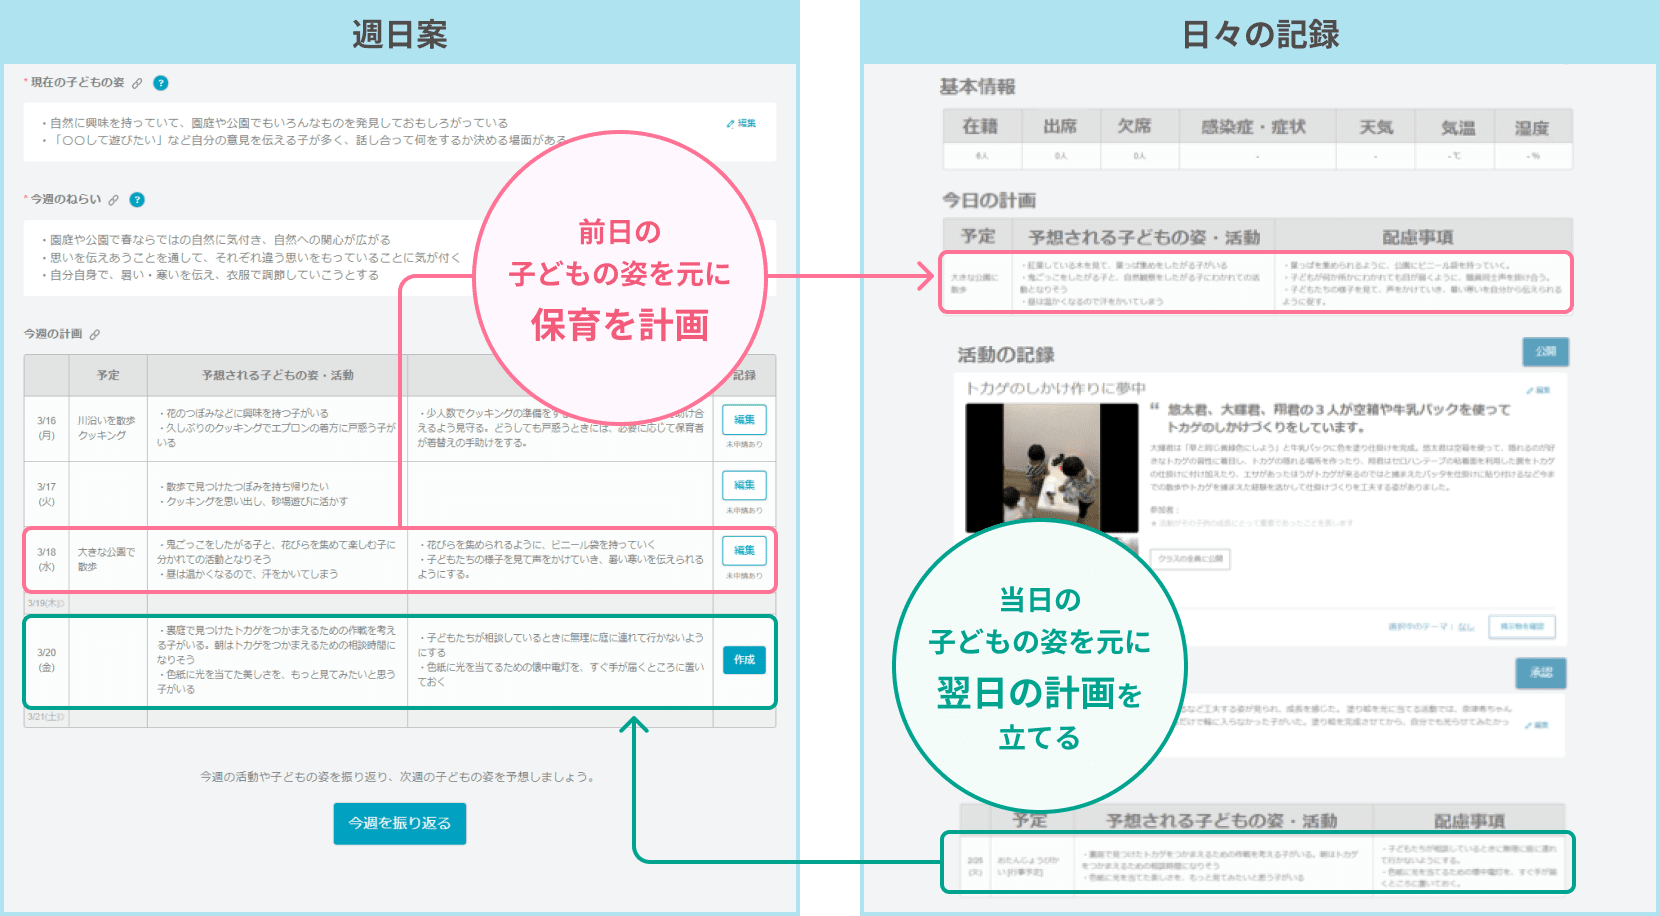Click the 公開 button in 活動の記録
The width and height of the screenshot is (1660, 916).
[1546, 352]
